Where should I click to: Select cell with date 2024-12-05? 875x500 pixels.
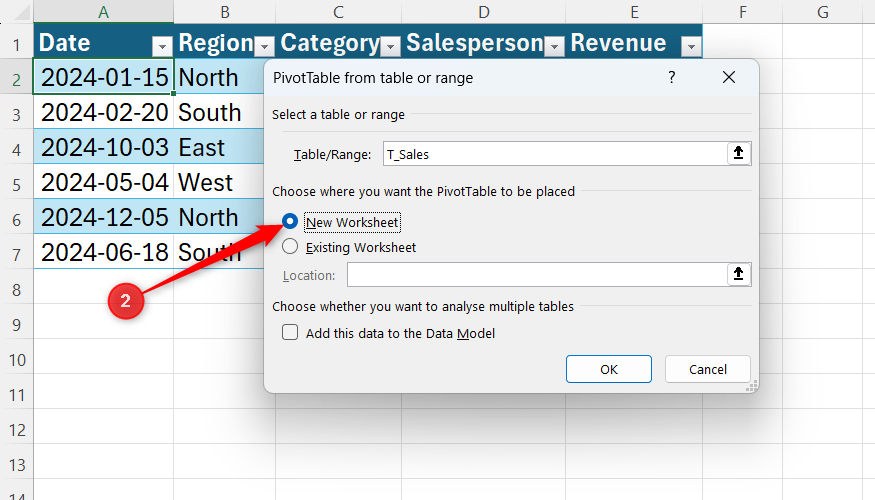click(x=104, y=217)
